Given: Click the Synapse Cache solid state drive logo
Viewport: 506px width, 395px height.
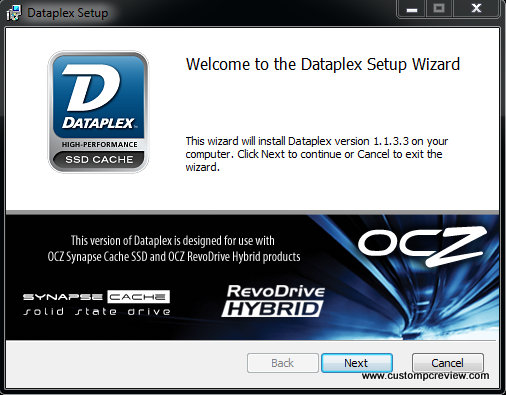Looking at the screenshot, I should [x=97, y=303].
